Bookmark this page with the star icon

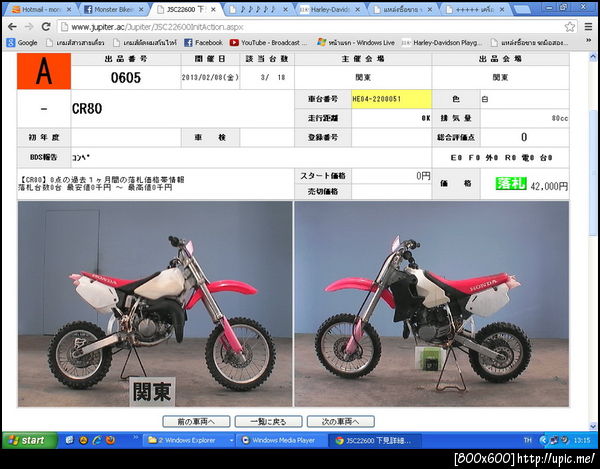tap(569, 27)
